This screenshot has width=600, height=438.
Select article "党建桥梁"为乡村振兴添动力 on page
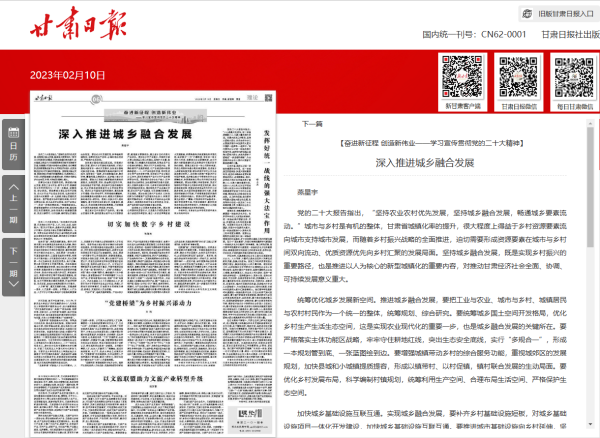coord(148,303)
